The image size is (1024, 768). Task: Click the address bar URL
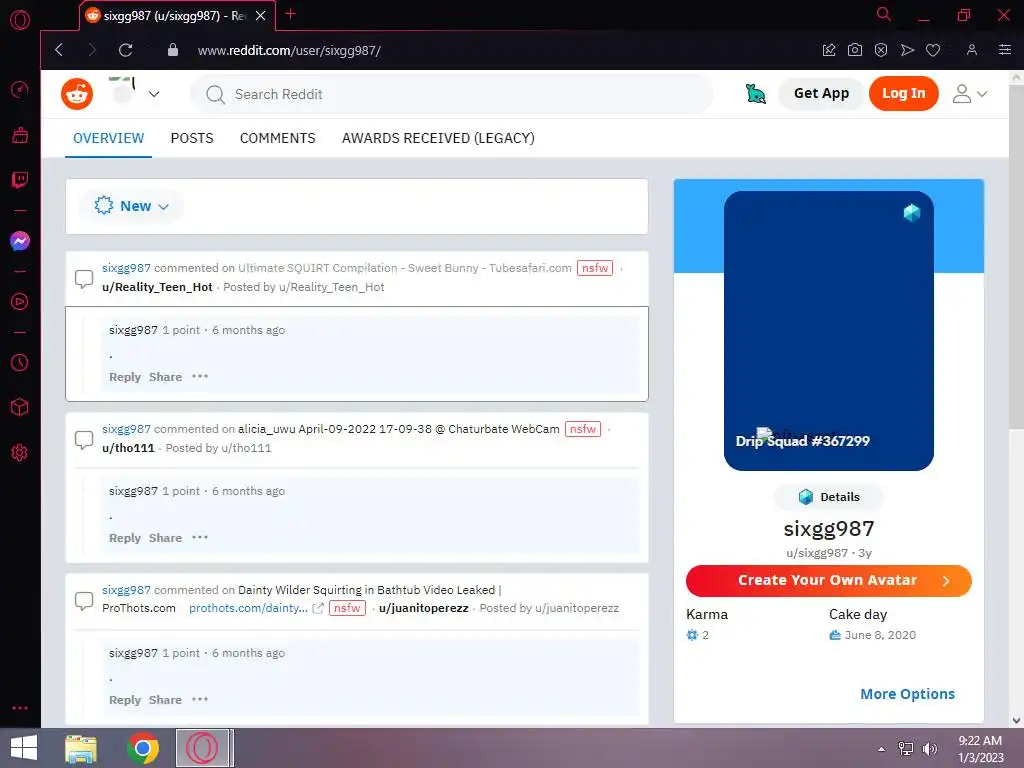click(289, 50)
